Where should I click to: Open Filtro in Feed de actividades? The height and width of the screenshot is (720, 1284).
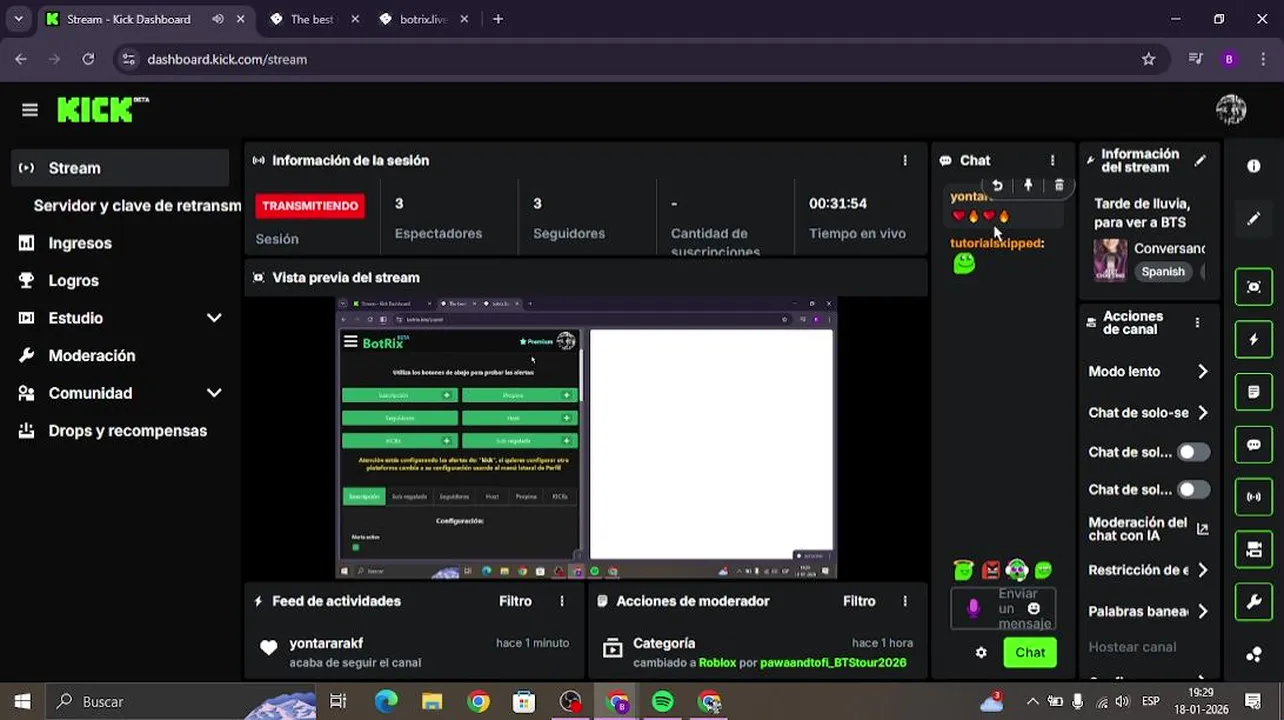tap(515, 601)
